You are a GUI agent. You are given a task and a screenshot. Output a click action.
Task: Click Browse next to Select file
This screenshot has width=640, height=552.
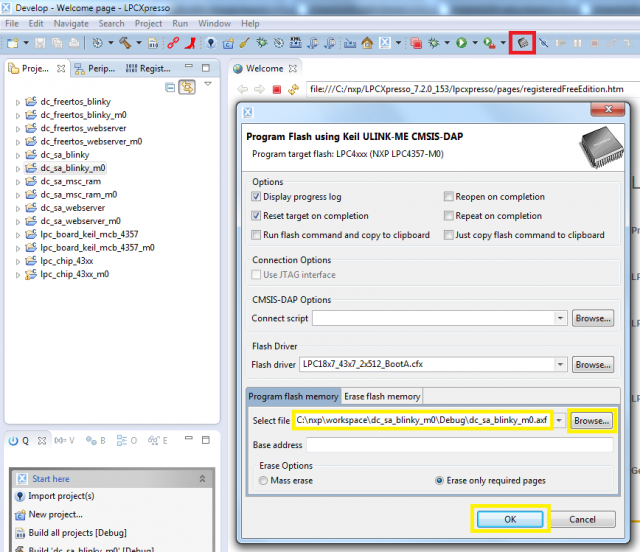coord(592,421)
